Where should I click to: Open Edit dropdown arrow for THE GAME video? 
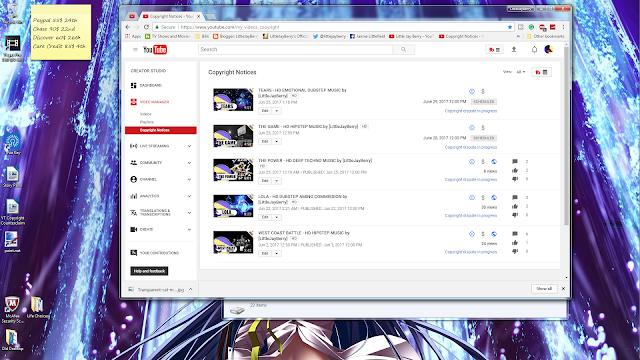[276, 141]
